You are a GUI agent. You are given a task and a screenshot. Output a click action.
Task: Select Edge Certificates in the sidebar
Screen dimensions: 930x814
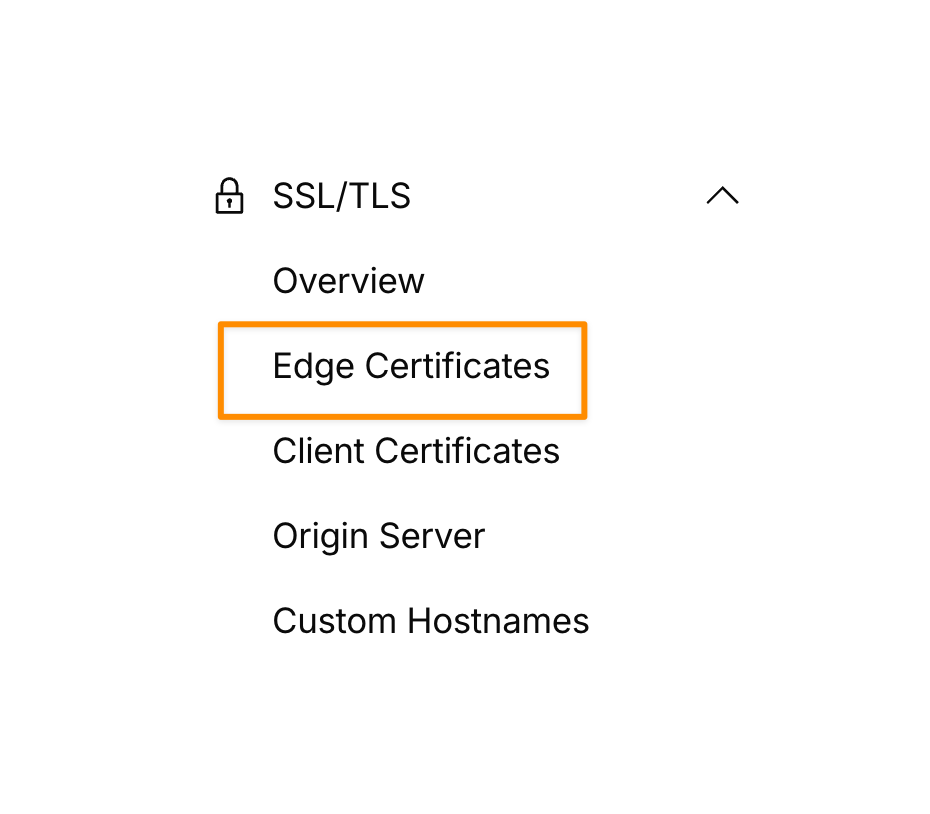411,366
